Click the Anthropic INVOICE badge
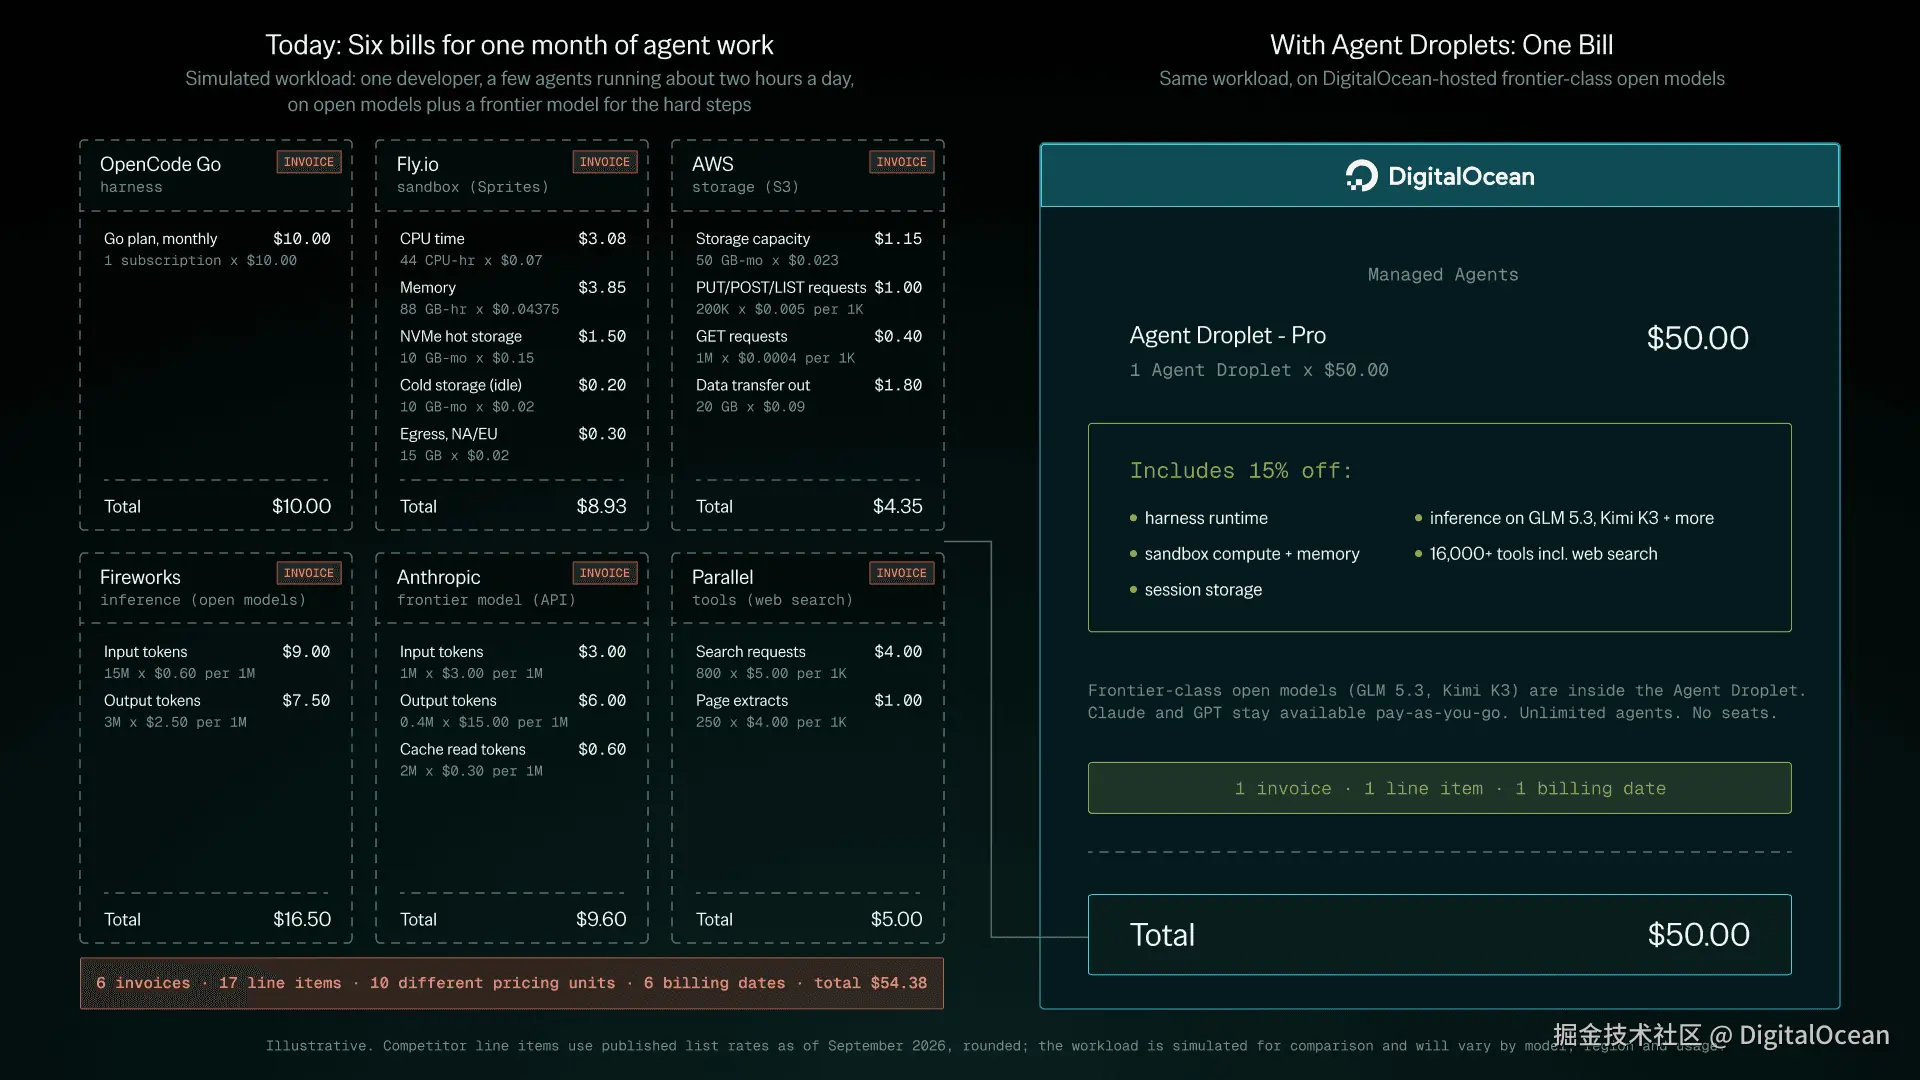 605,573
